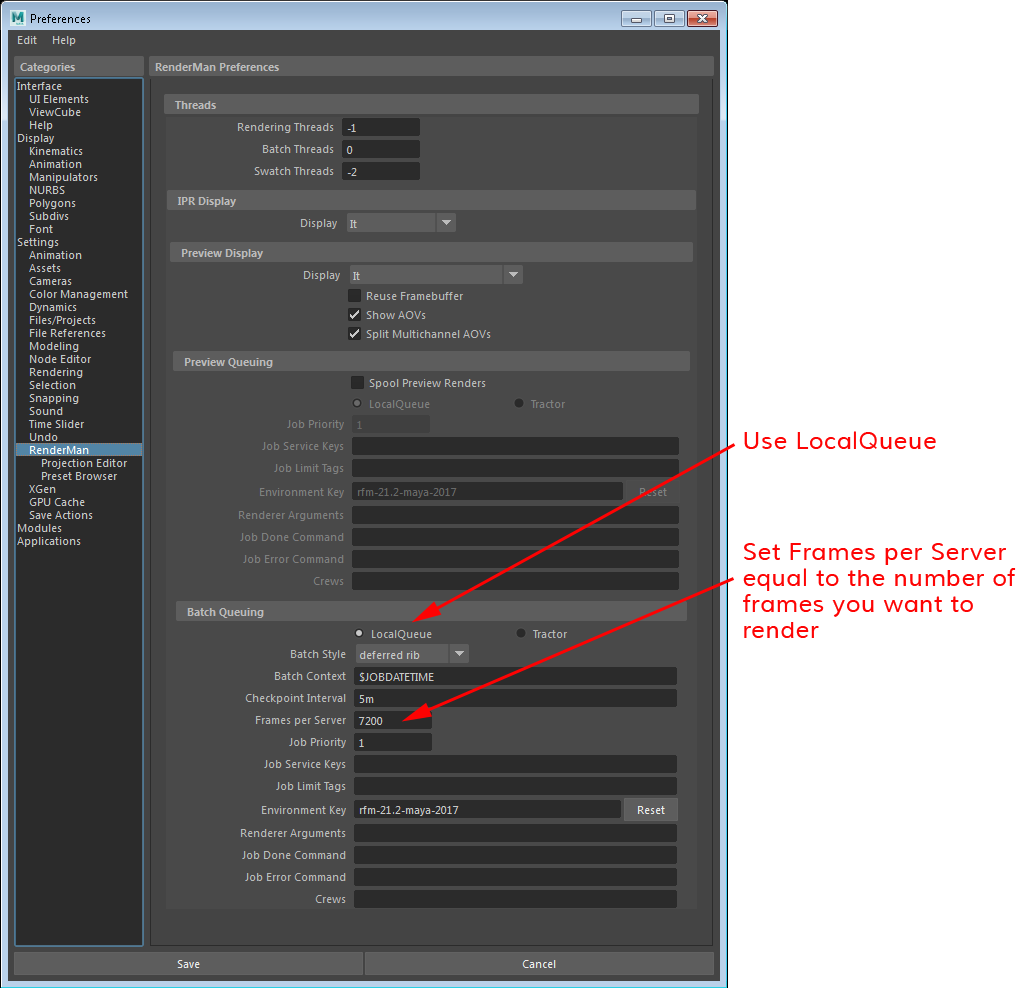1024x988 pixels.
Task: Select Applications category
Action: coord(49,541)
